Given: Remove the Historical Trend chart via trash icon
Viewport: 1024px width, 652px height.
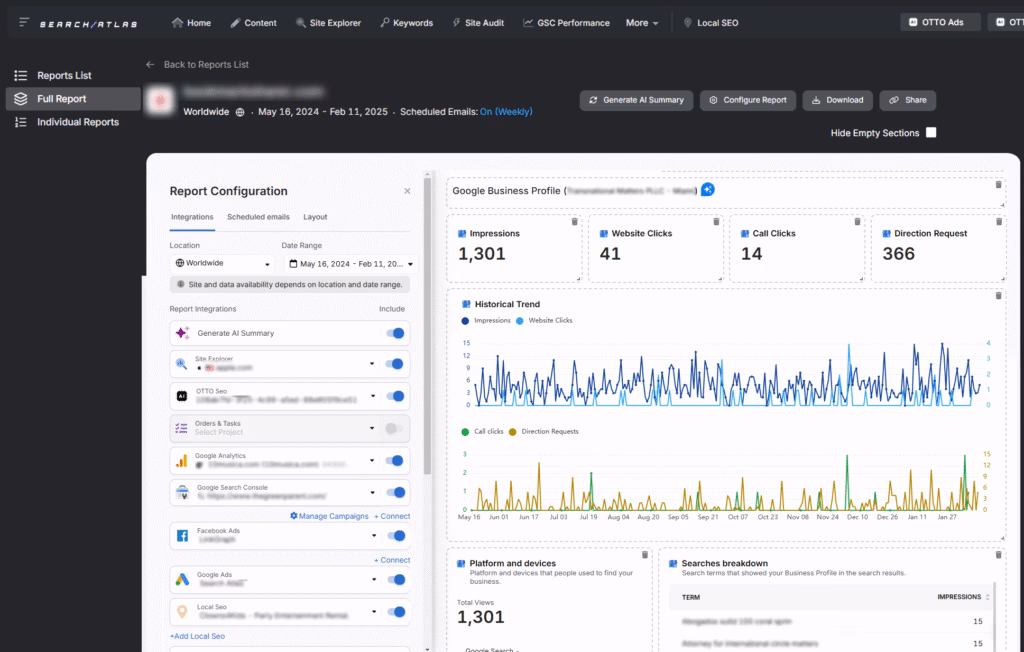Looking at the screenshot, I should coord(998,295).
